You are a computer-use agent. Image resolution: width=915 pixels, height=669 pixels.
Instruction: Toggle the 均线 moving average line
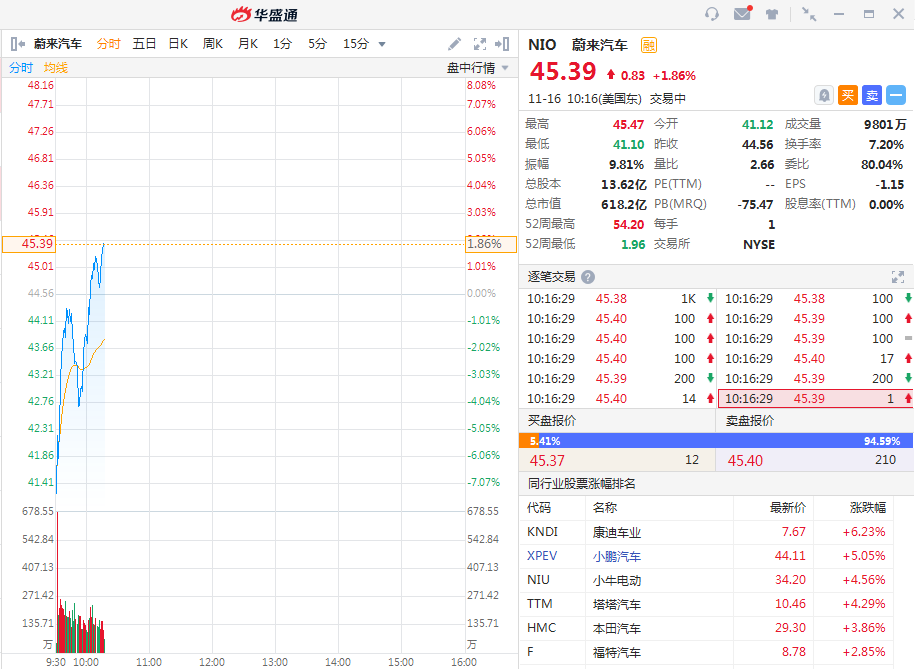point(56,68)
